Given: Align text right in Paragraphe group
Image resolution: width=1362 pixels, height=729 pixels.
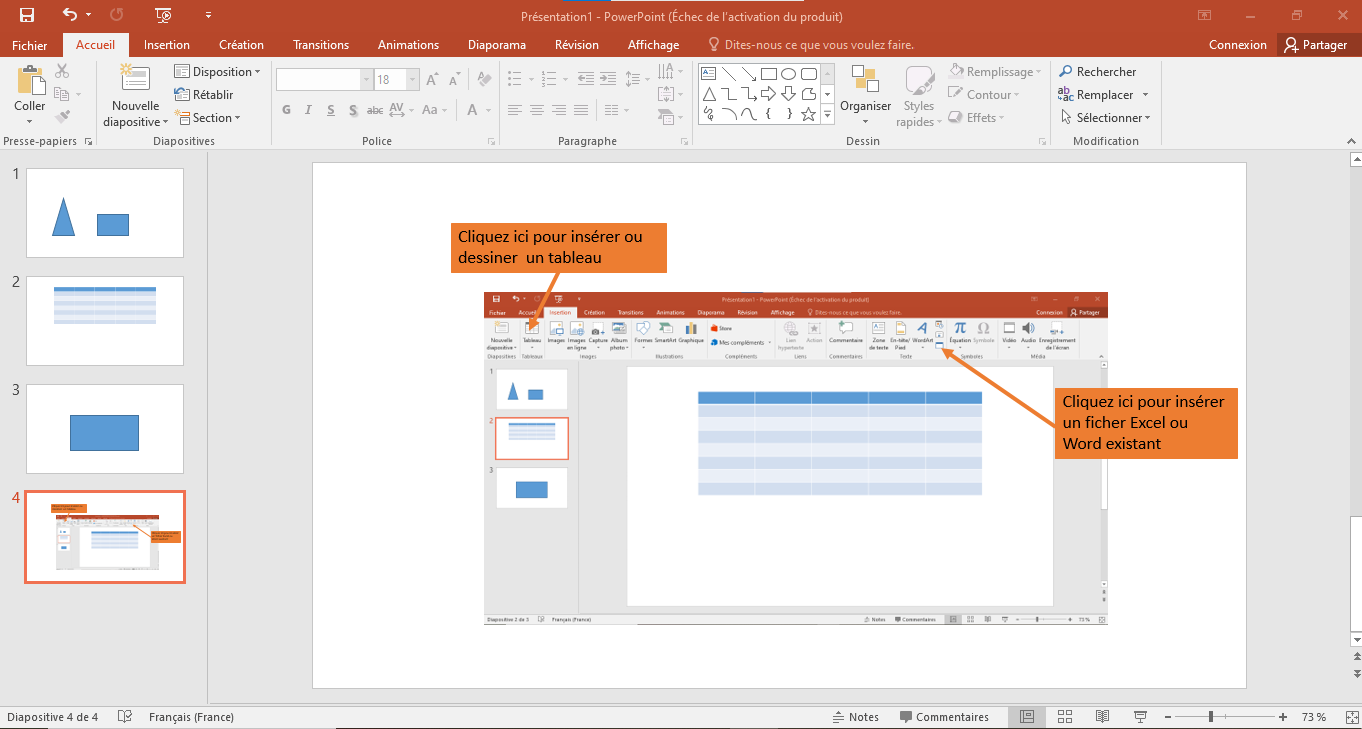Looking at the screenshot, I should tap(559, 110).
